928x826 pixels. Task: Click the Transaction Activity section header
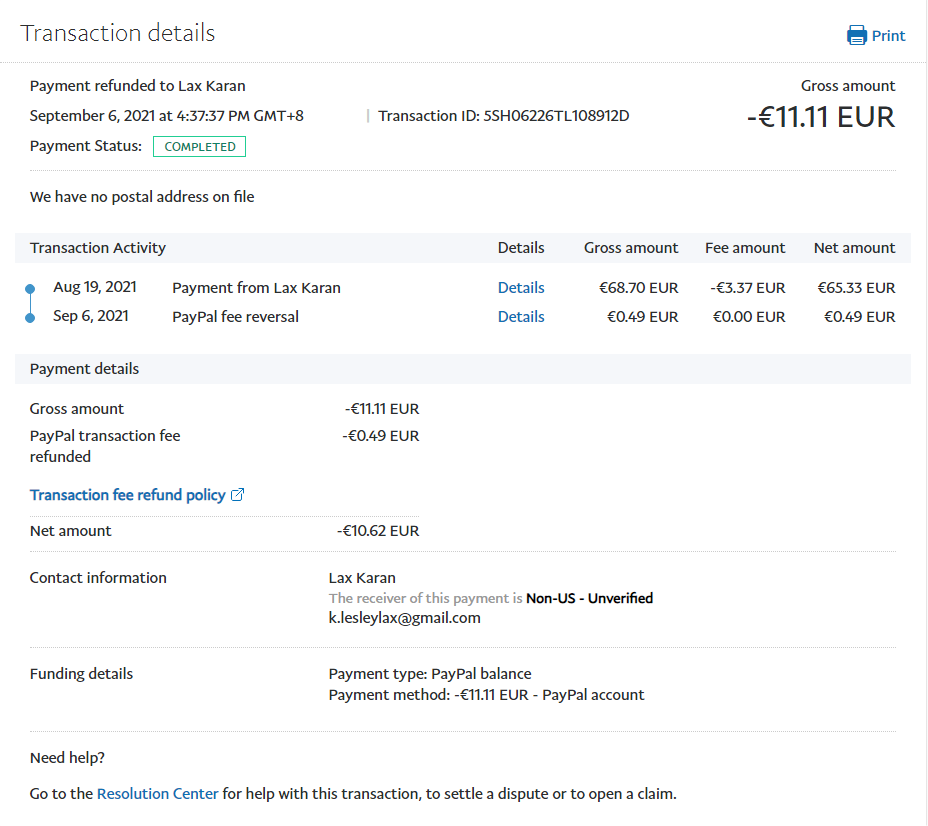pyautogui.click(x=98, y=248)
